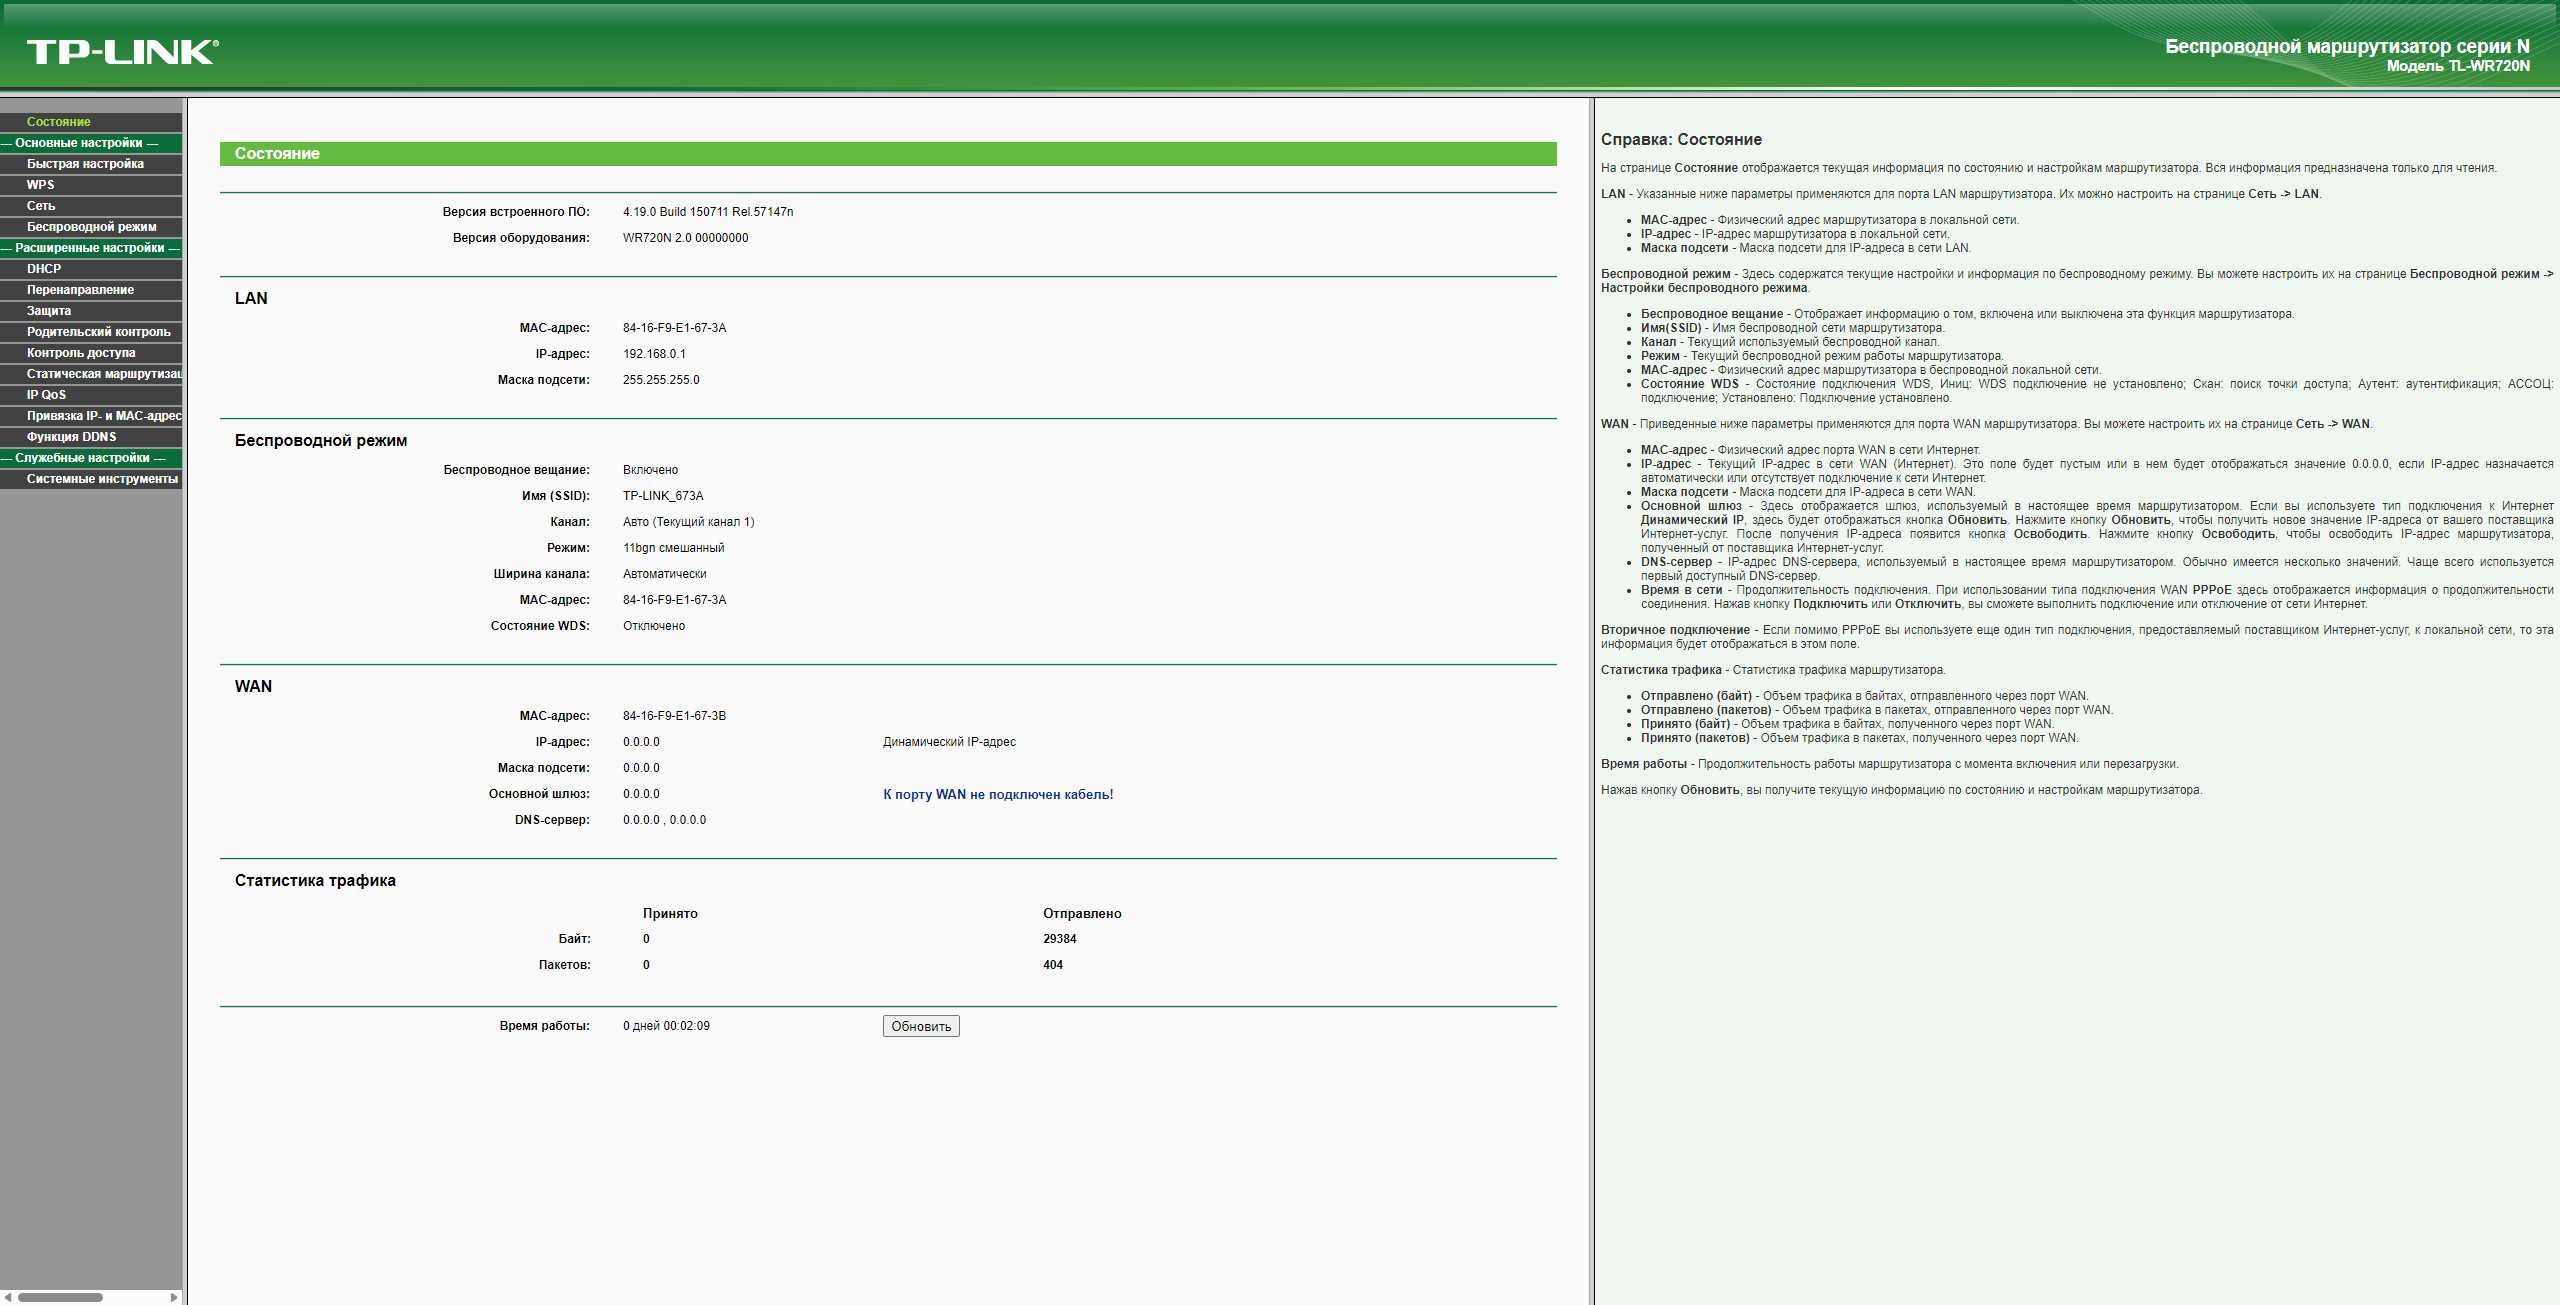Click the sidebar scrollbar left arrow
Screen dimensions: 2560x1305
[8, 1297]
